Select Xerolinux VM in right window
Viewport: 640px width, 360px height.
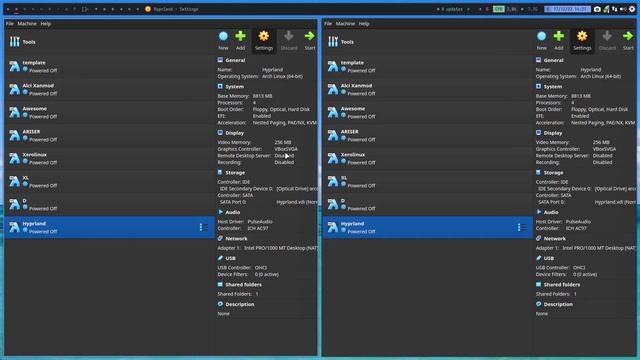point(428,158)
